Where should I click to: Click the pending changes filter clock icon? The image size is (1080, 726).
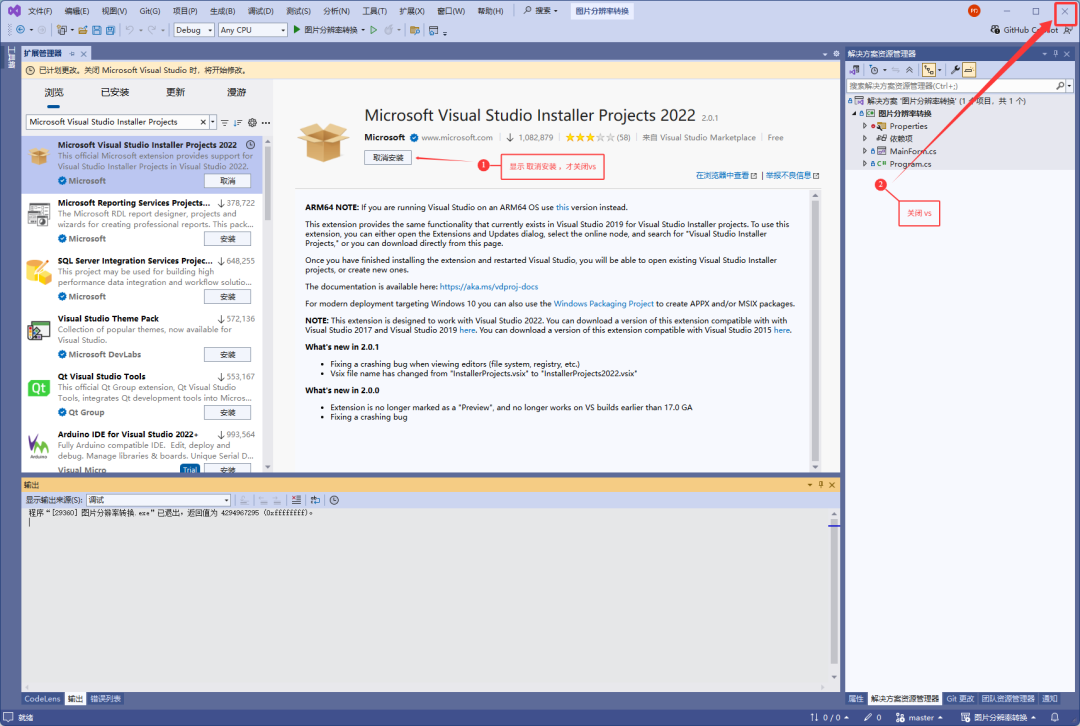(874, 70)
